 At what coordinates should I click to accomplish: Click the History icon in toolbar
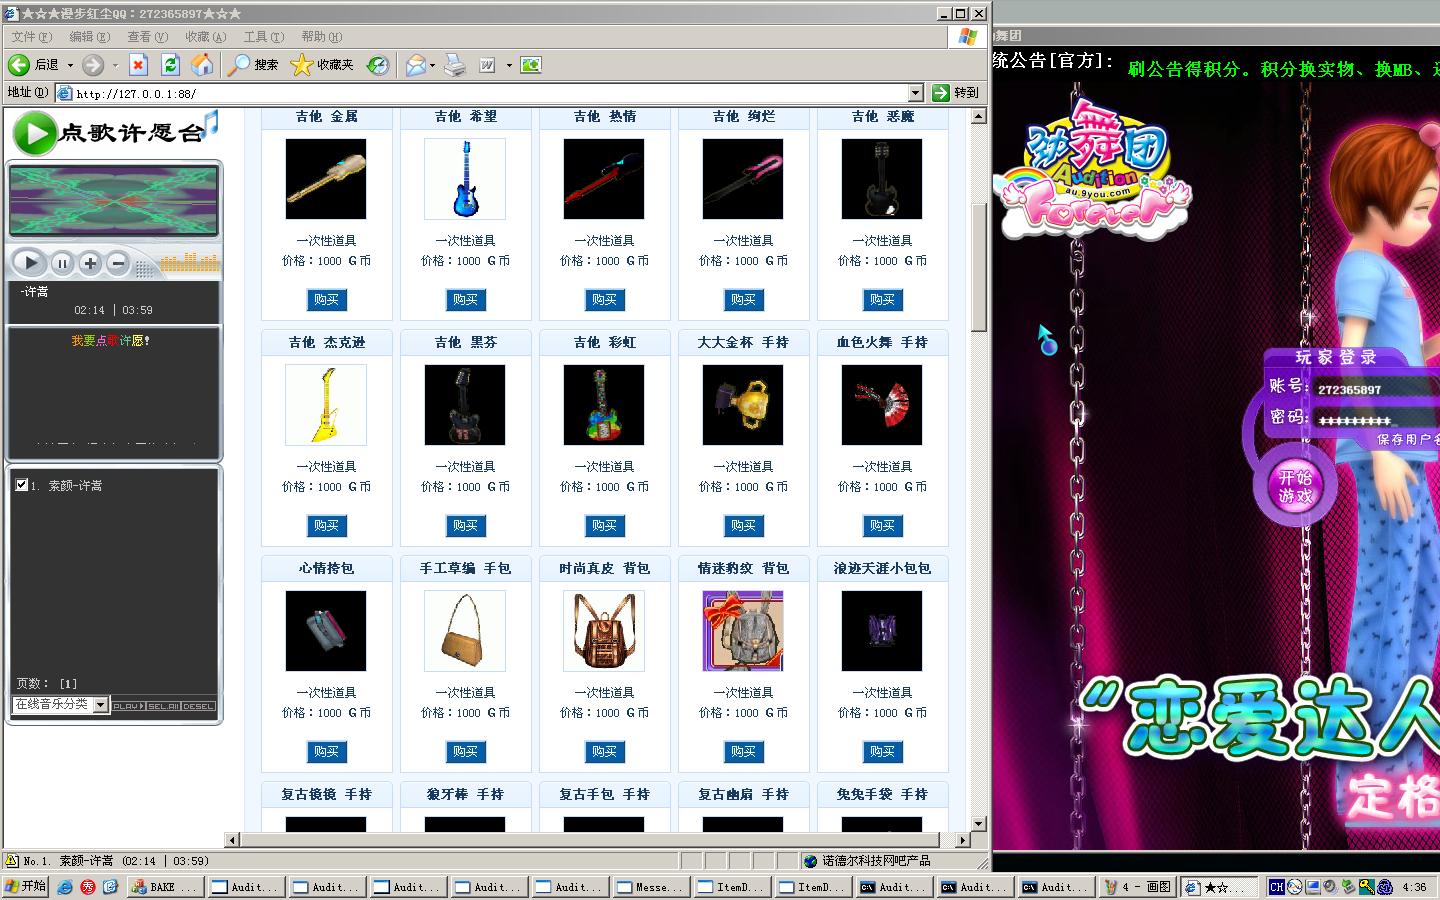pos(377,65)
